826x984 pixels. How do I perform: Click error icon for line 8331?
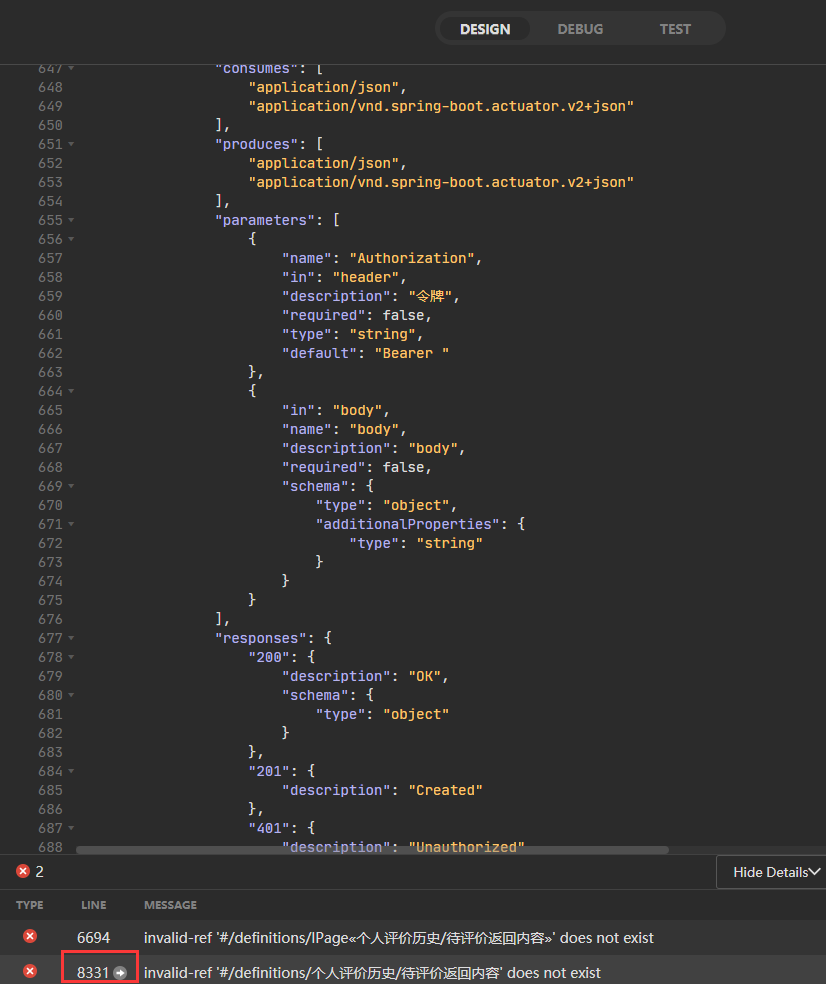point(30,971)
